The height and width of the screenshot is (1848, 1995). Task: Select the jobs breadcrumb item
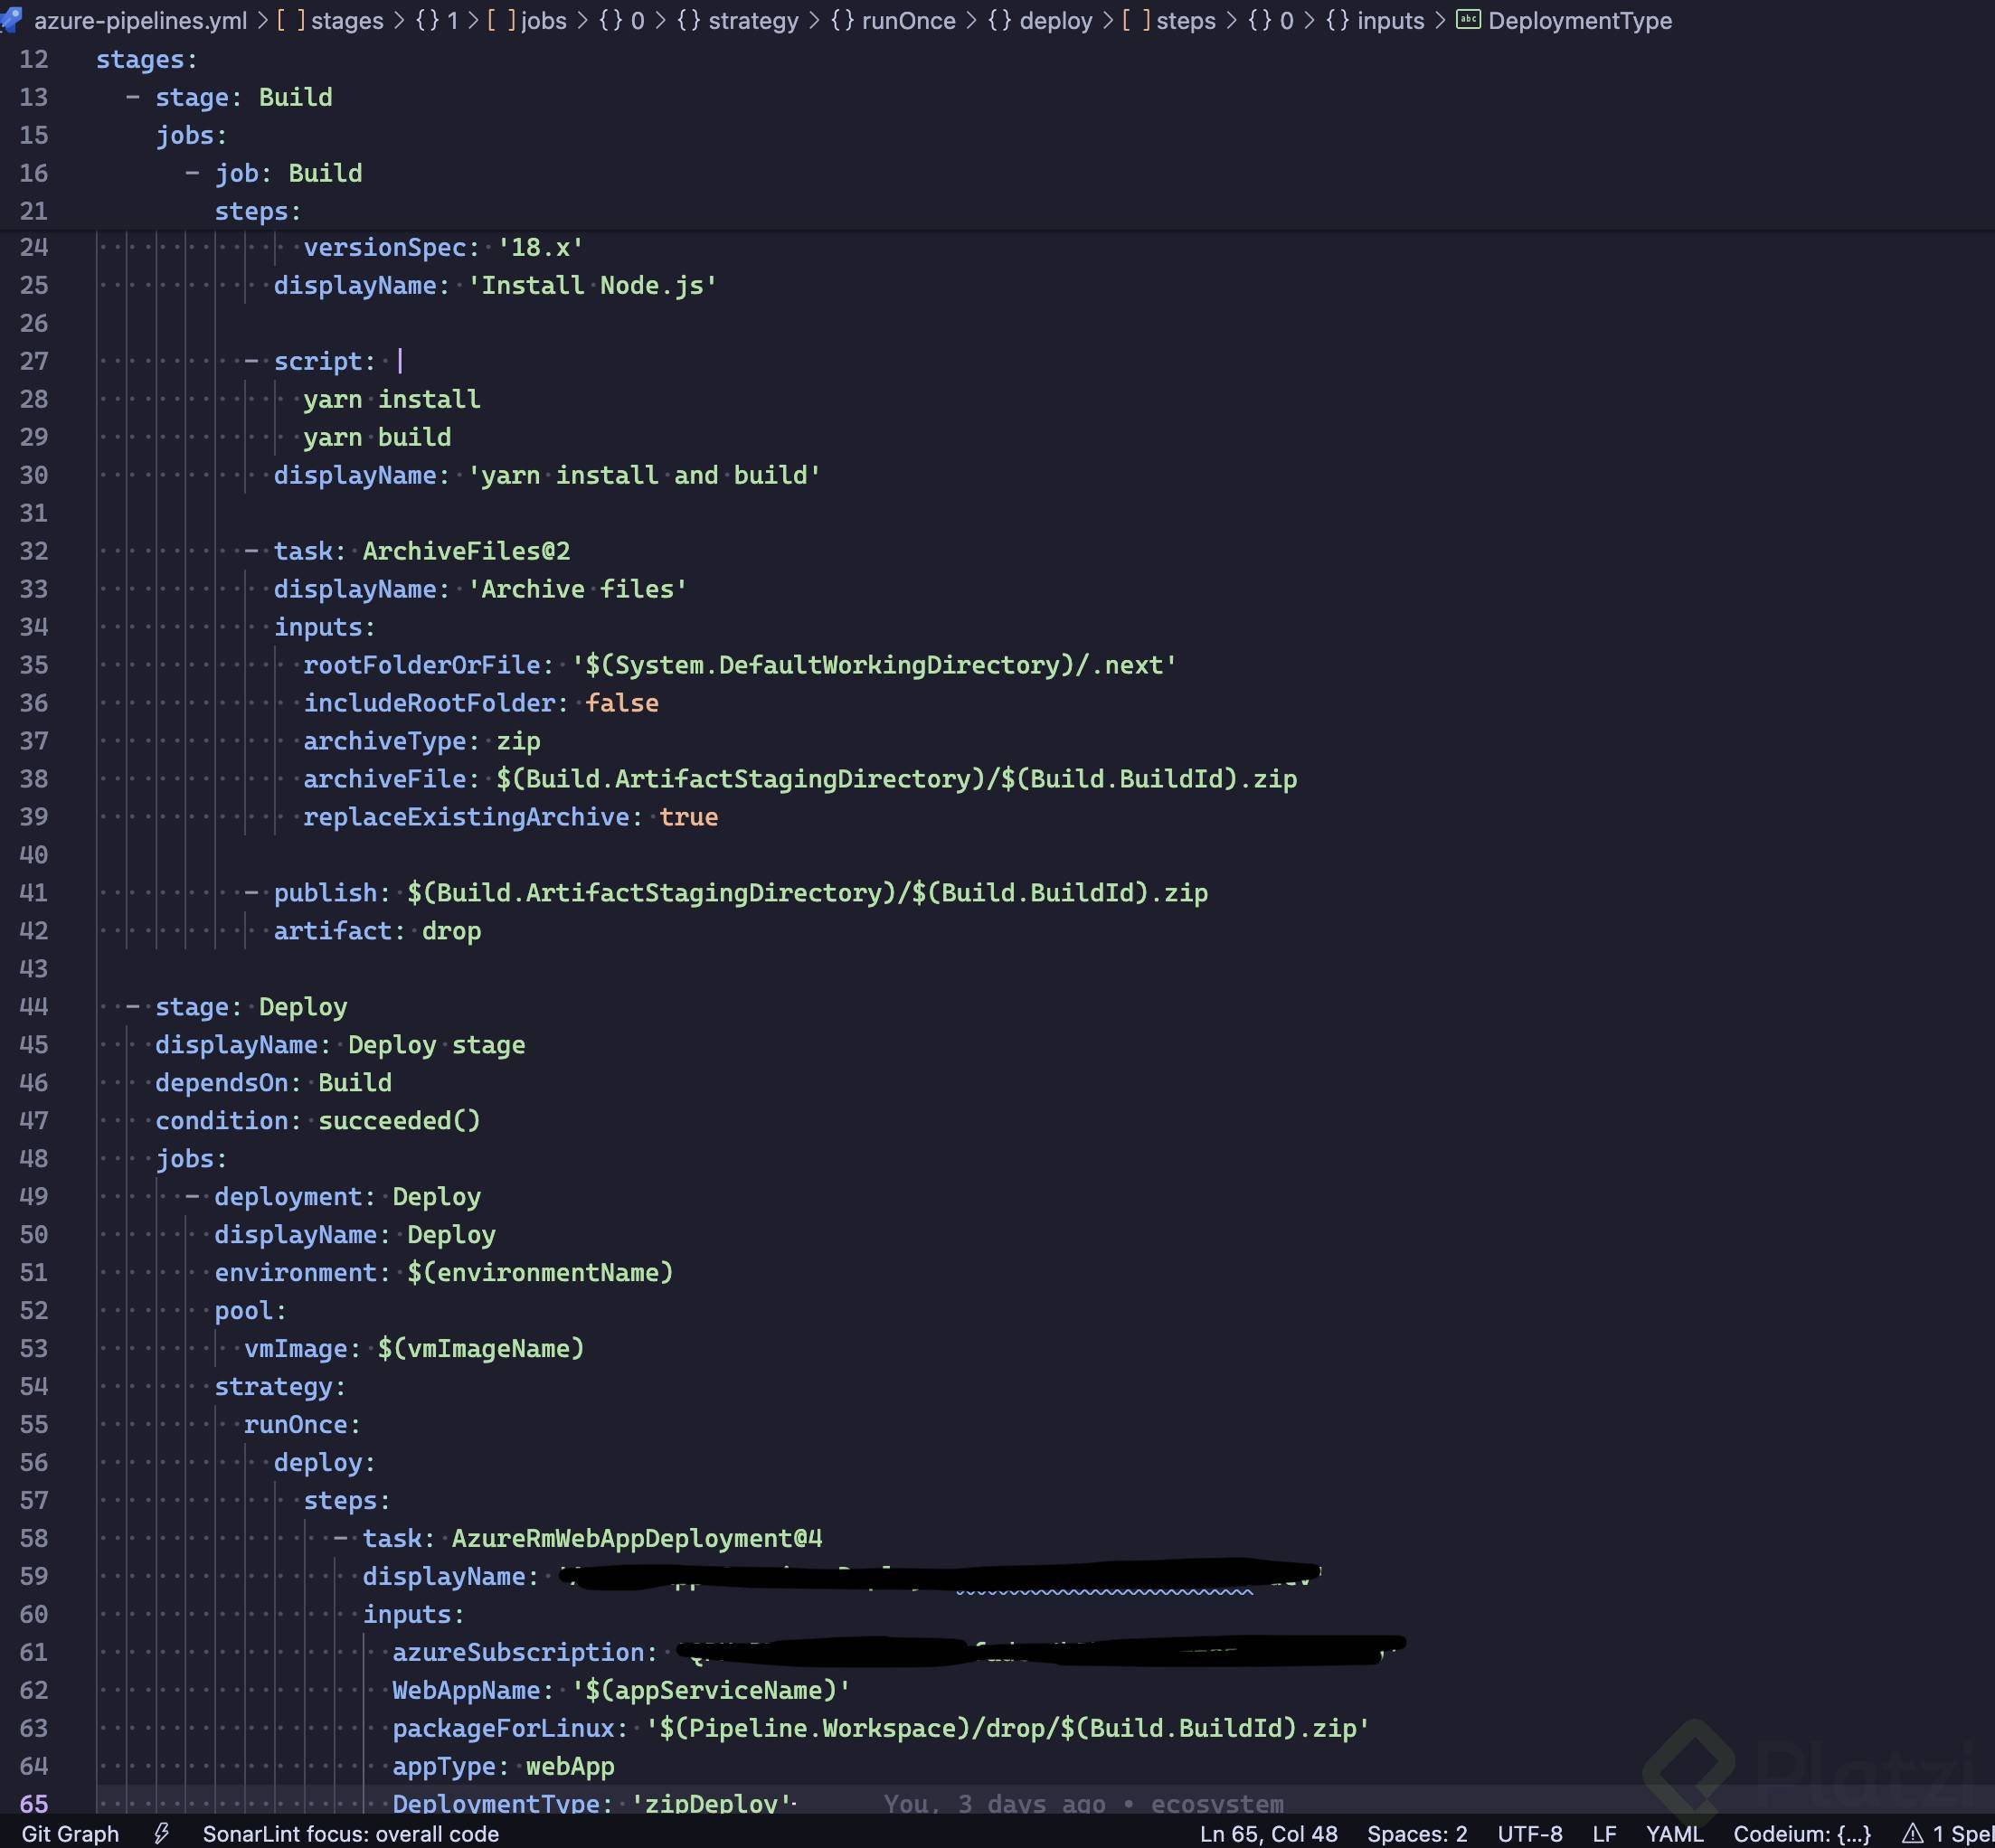(x=543, y=20)
